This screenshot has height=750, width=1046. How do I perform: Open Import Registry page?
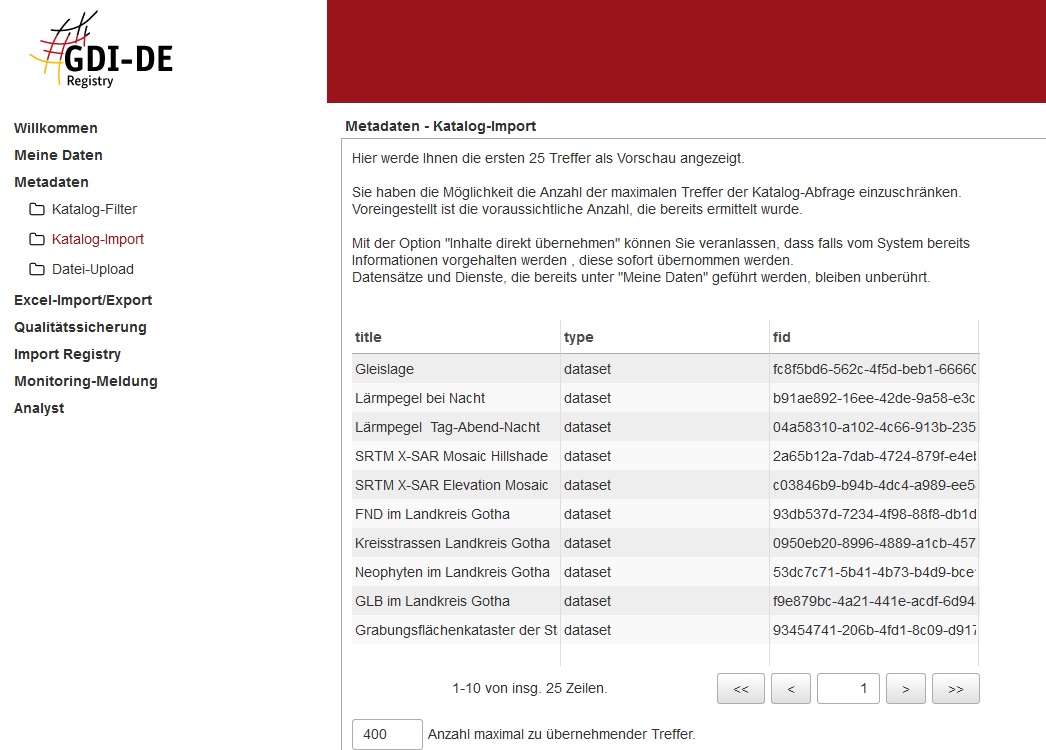tap(67, 354)
